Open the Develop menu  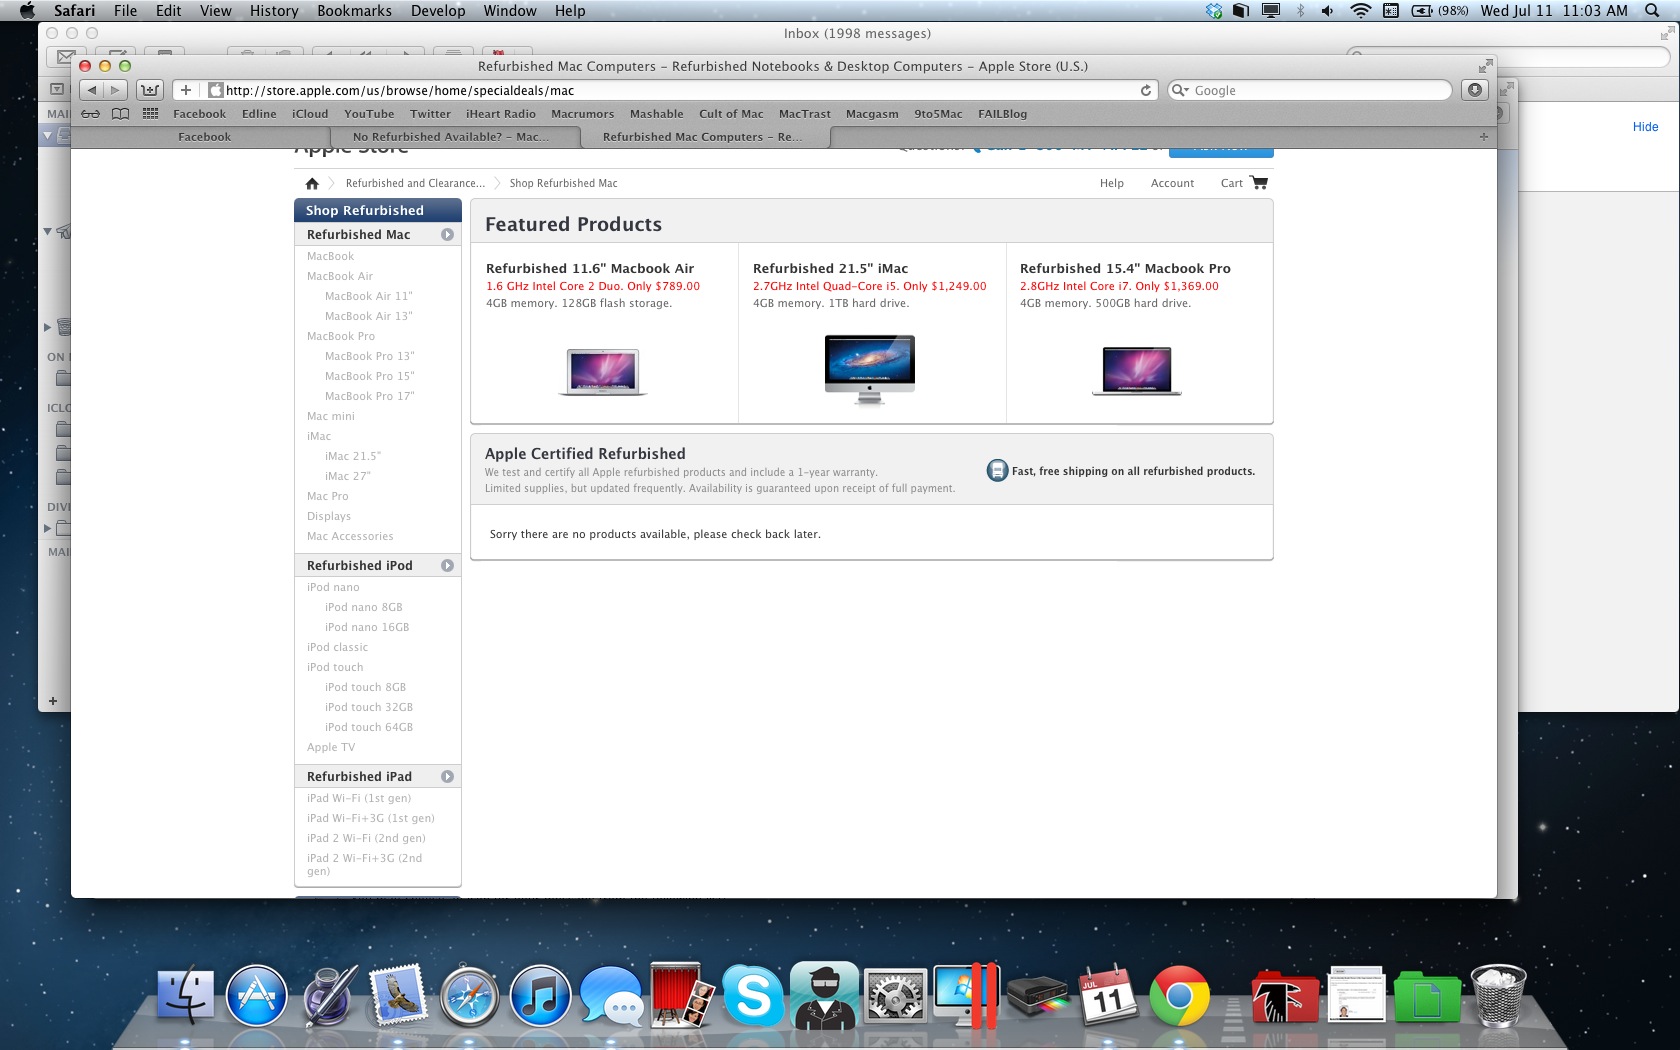click(x=438, y=11)
